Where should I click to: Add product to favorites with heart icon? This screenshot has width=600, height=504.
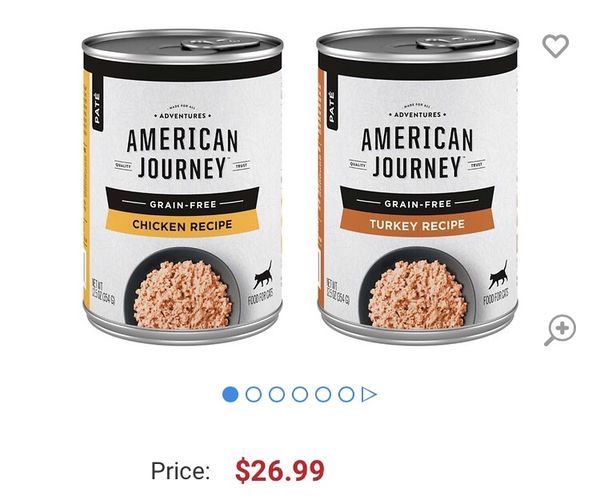coord(556,46)
